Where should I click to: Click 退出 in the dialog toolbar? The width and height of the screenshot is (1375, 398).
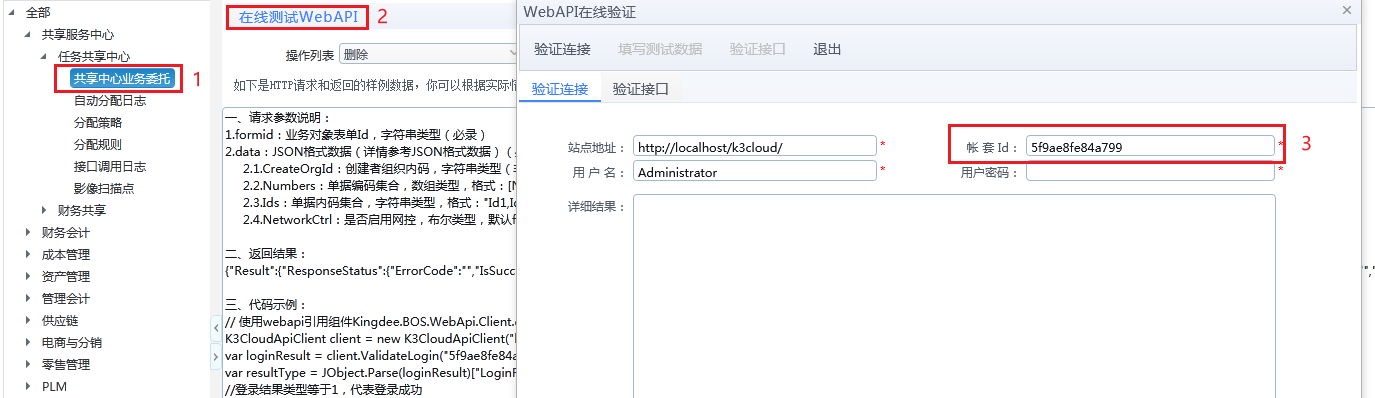[x=827, y=49]
